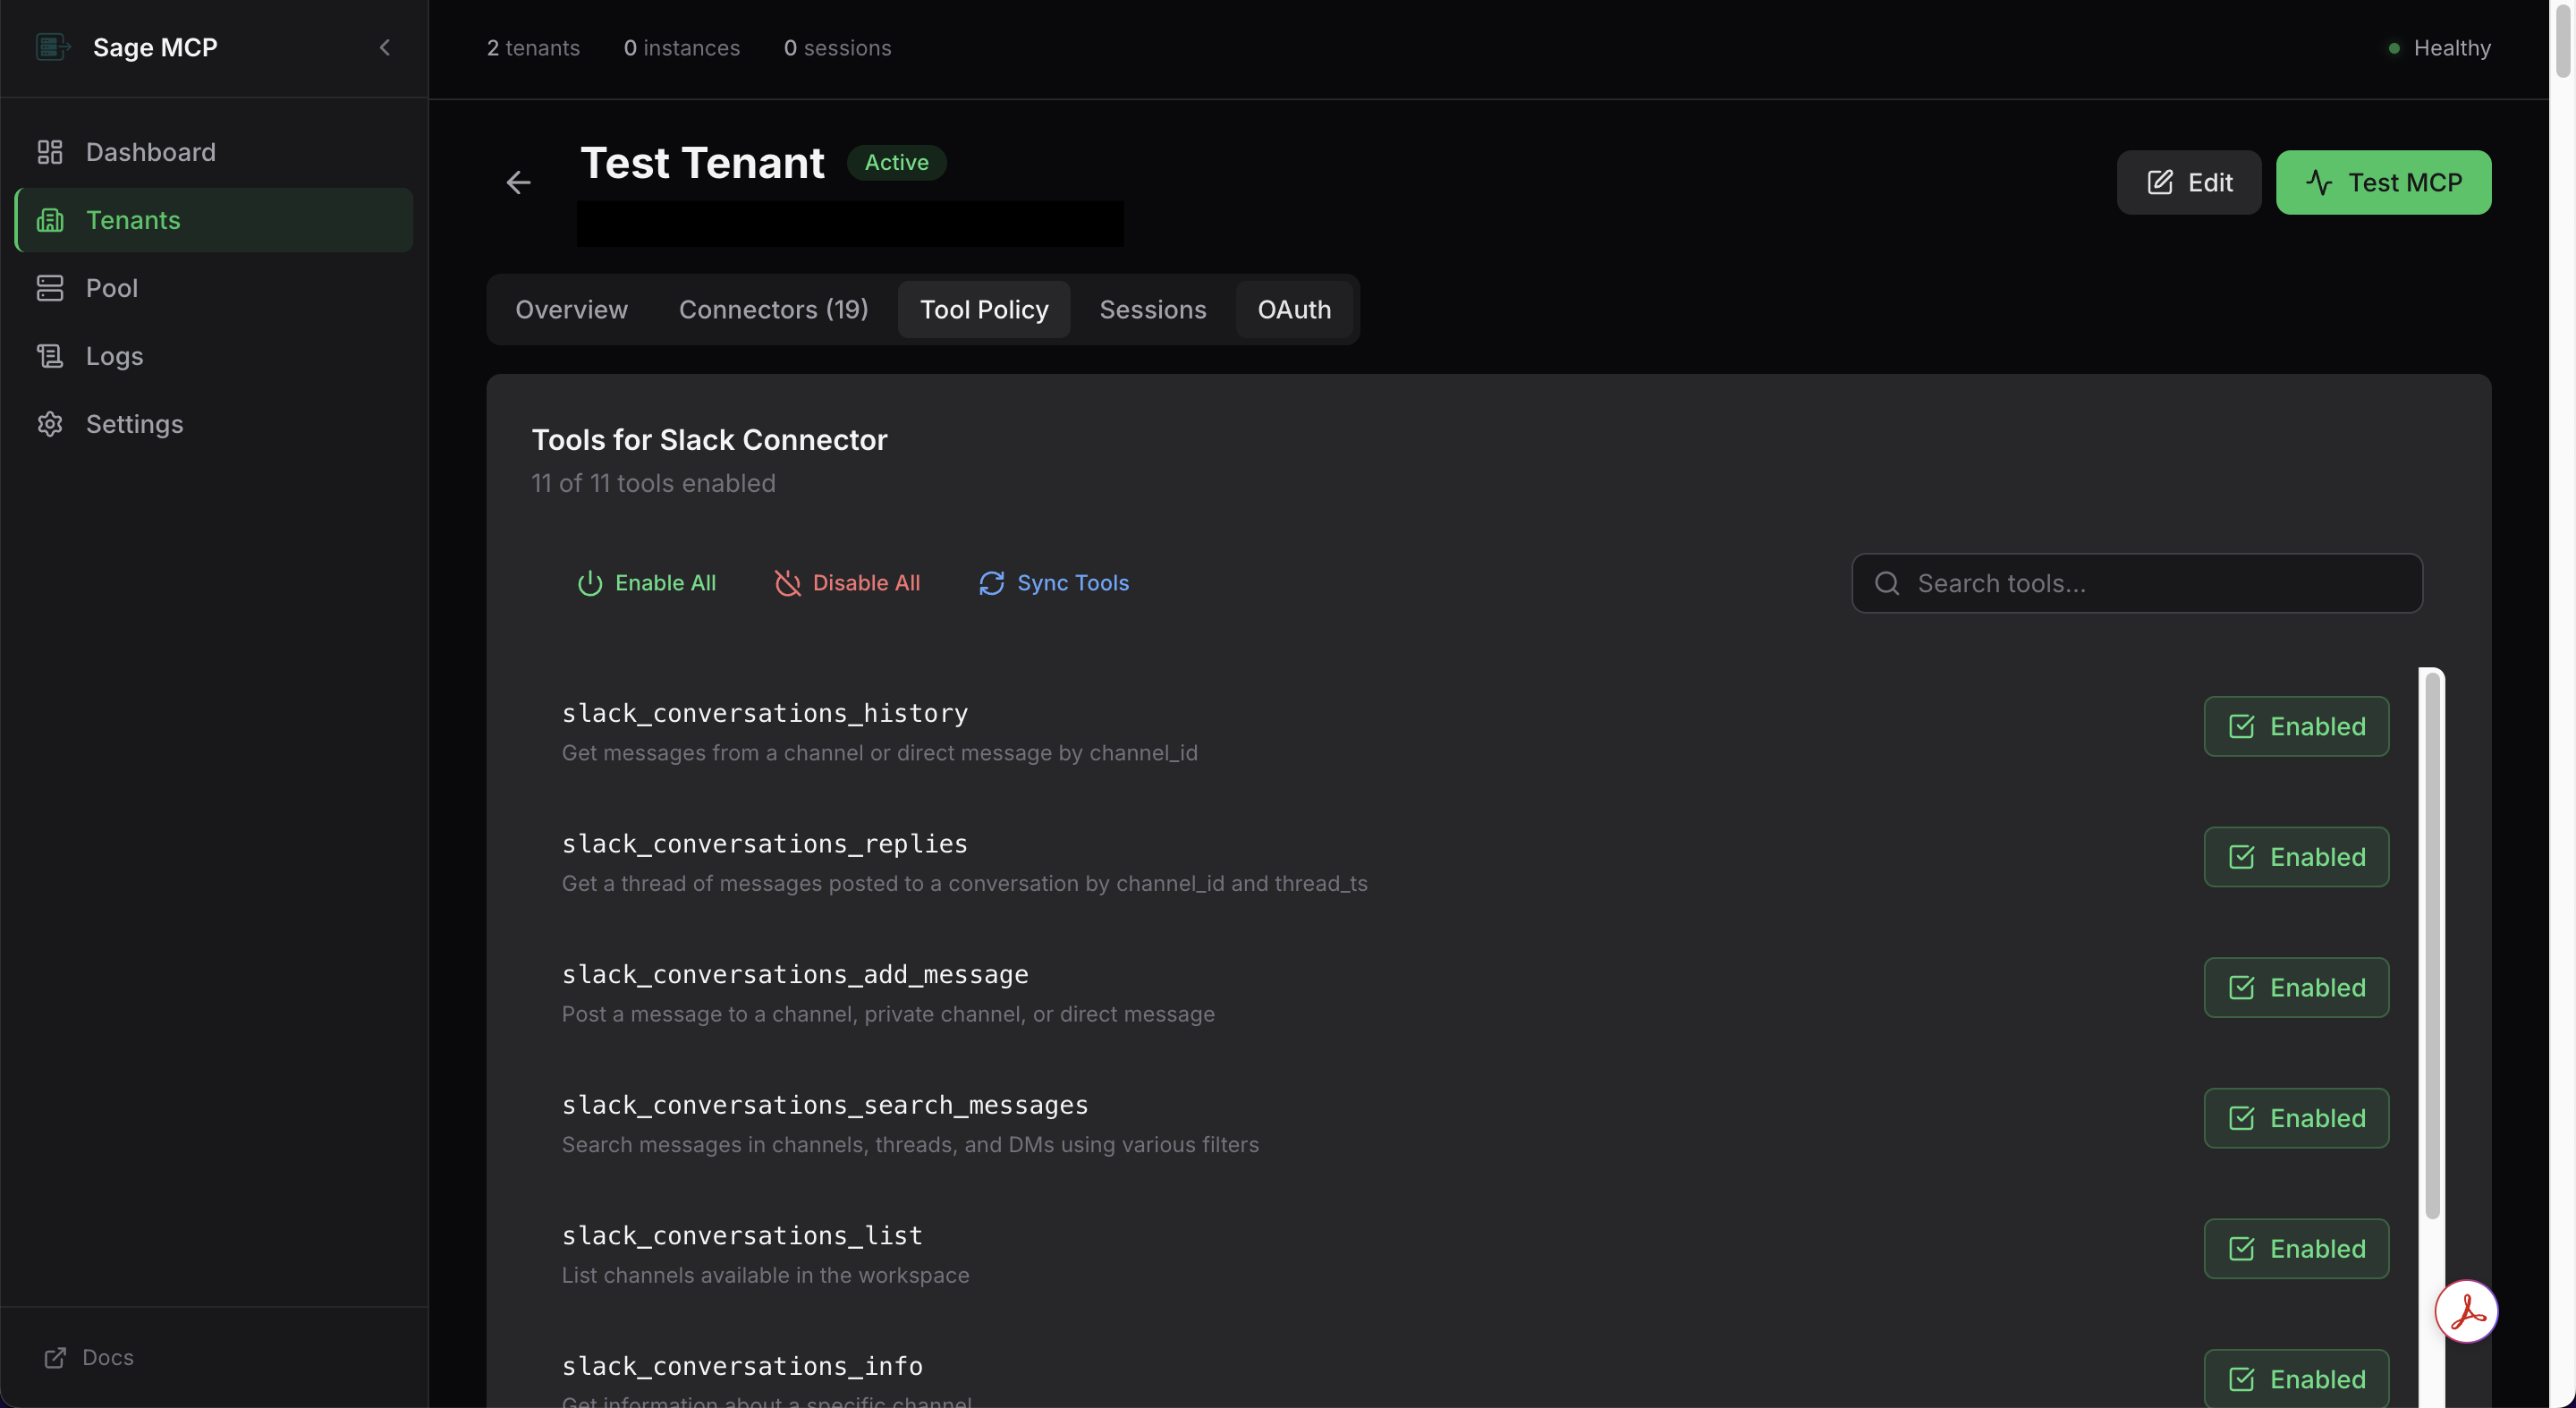
Task: Click the tools list scrollbar
Action: (x=2432, y=945)
